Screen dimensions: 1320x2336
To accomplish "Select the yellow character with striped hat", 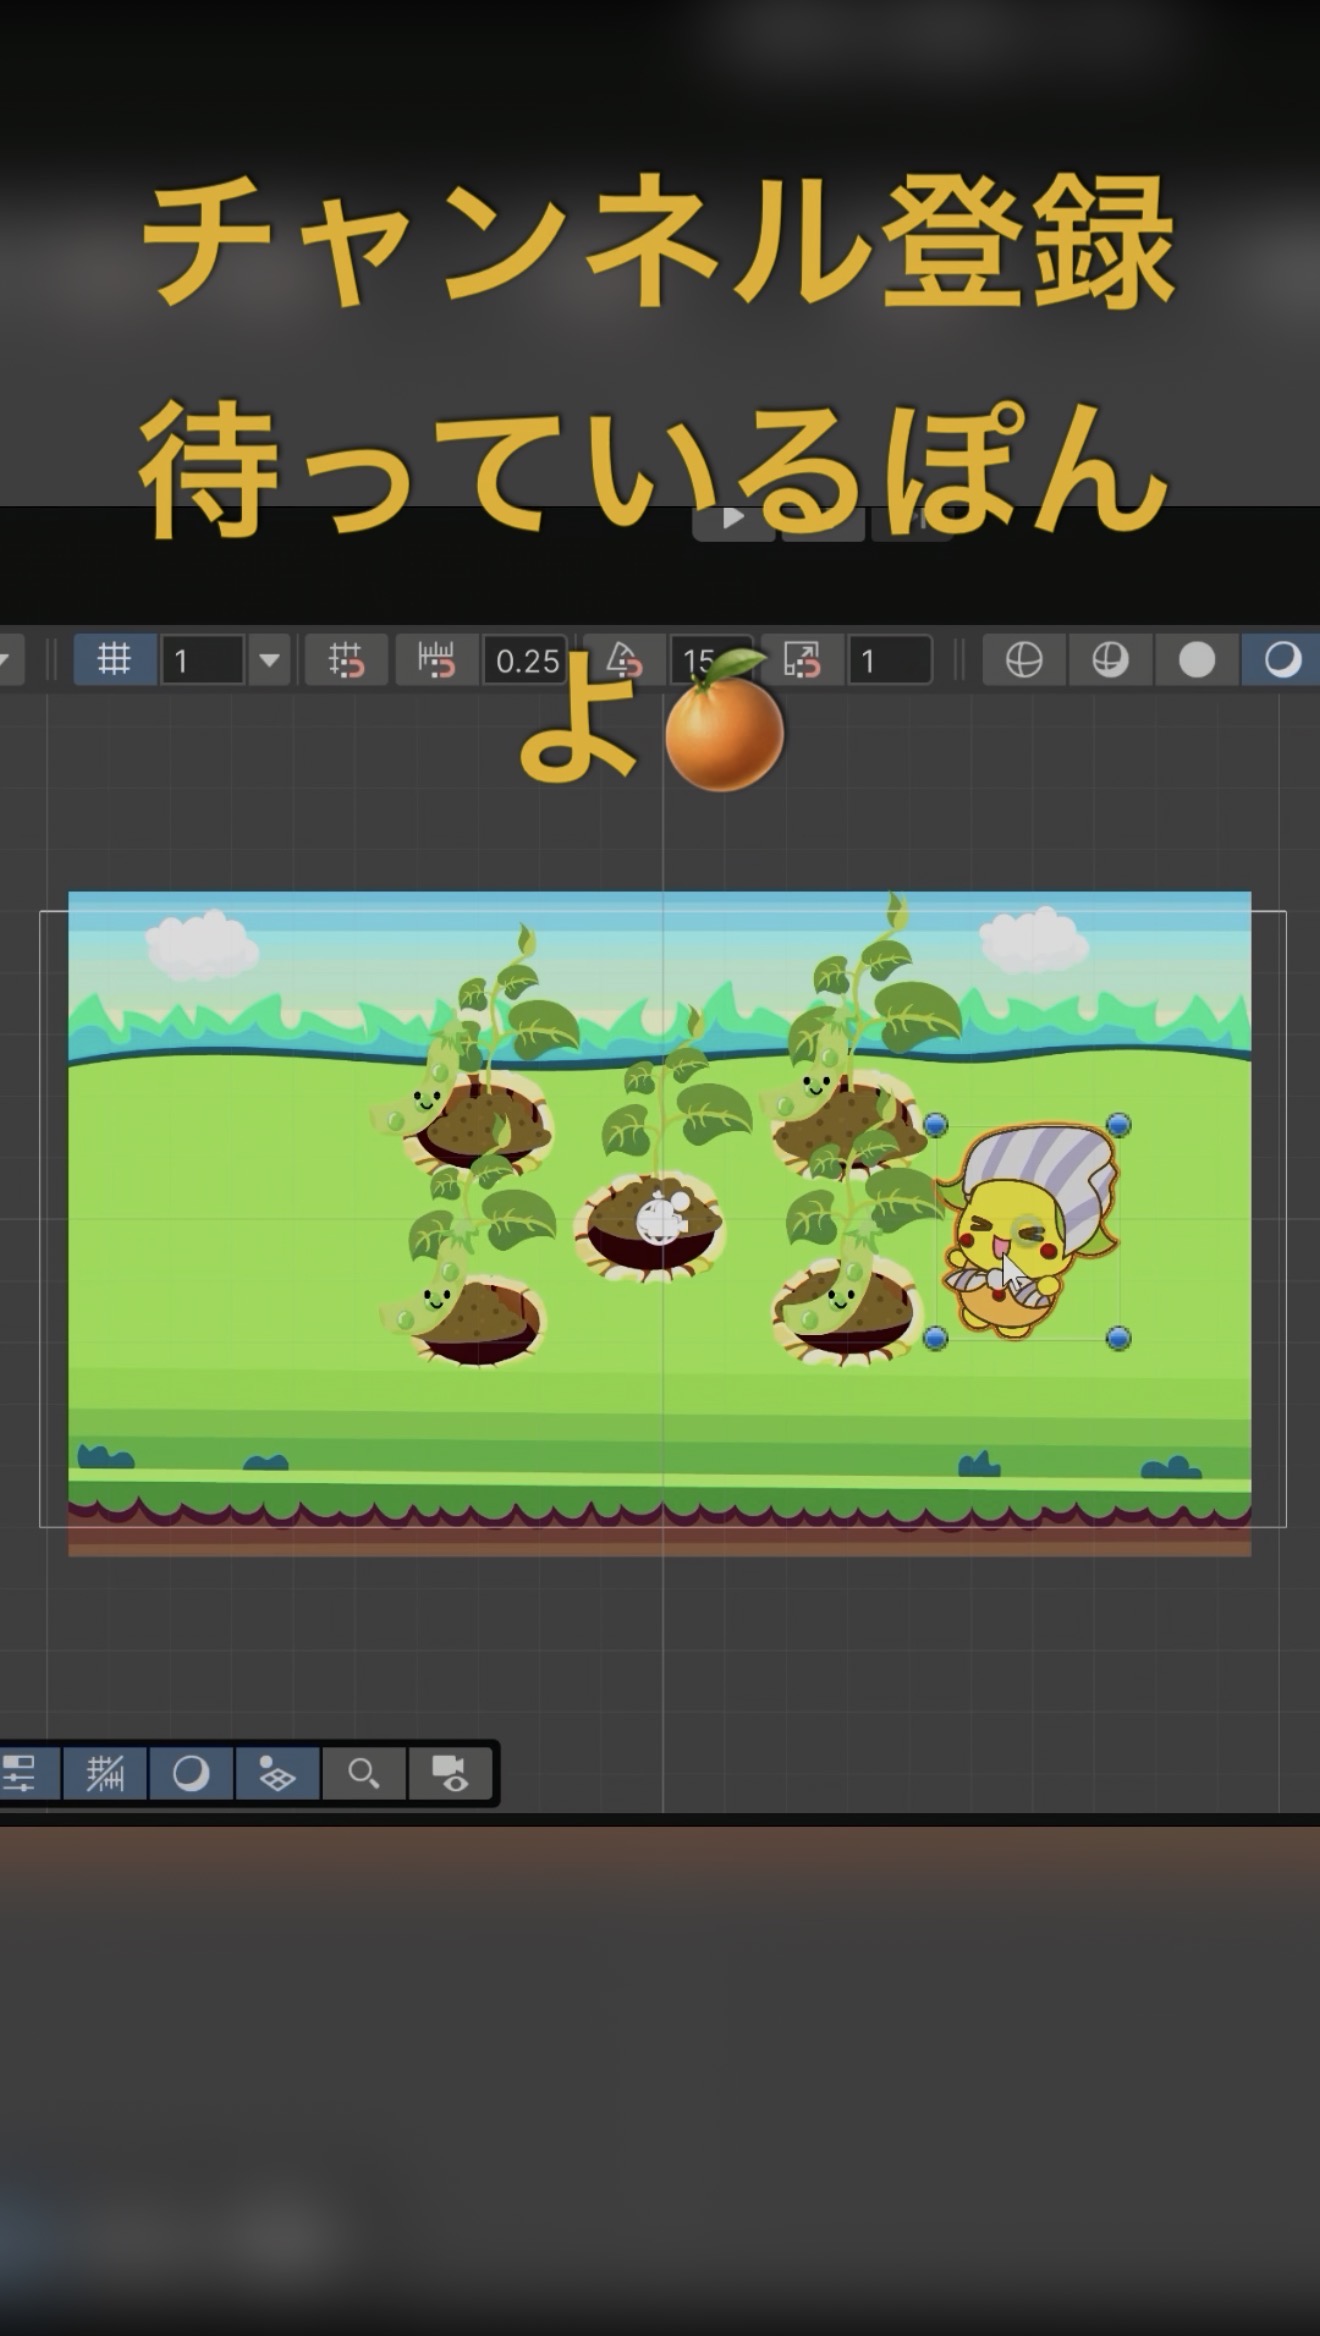I will [x=1027, y=1230].
